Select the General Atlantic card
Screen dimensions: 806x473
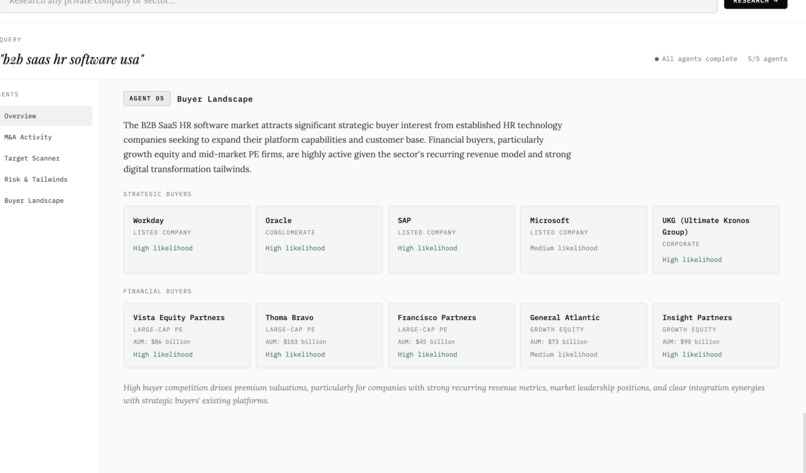(x=583, y=335)
